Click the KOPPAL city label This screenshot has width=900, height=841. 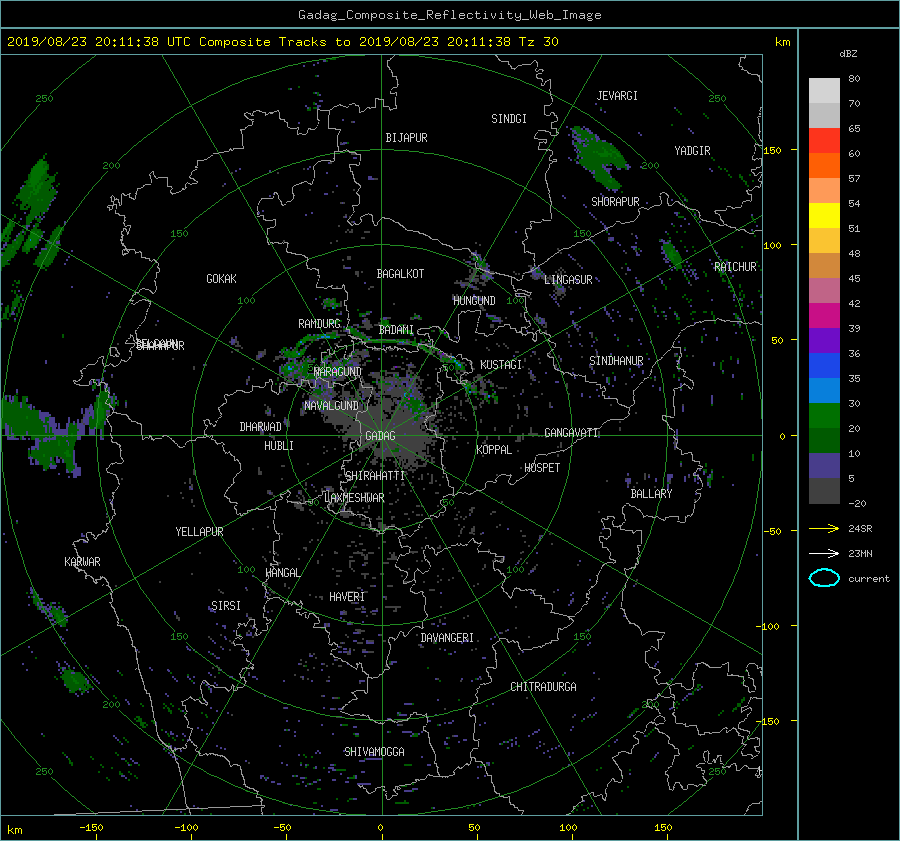tap(494, 450)
